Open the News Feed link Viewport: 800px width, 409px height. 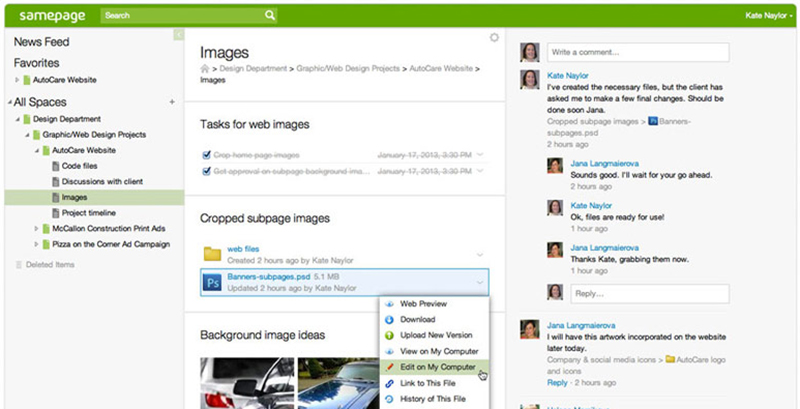tap(41, 42)
